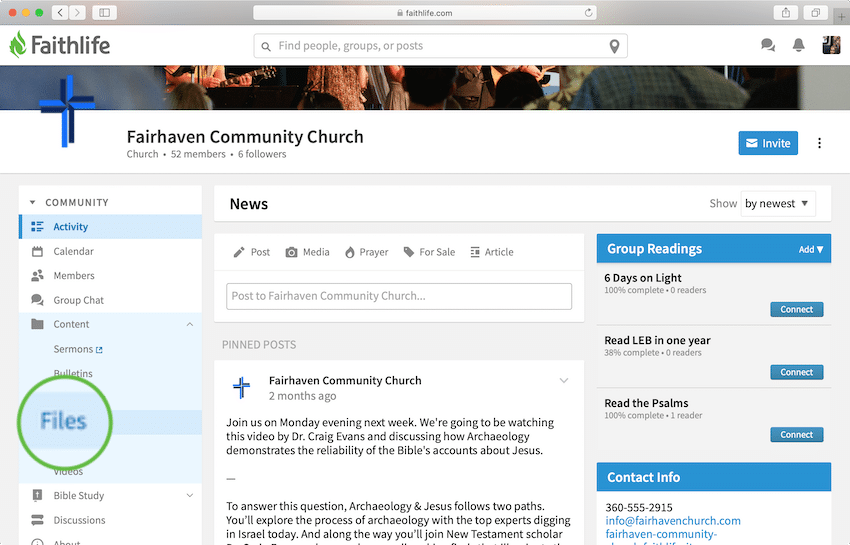Click the Safari forward arrow button

tap(78, 12)
